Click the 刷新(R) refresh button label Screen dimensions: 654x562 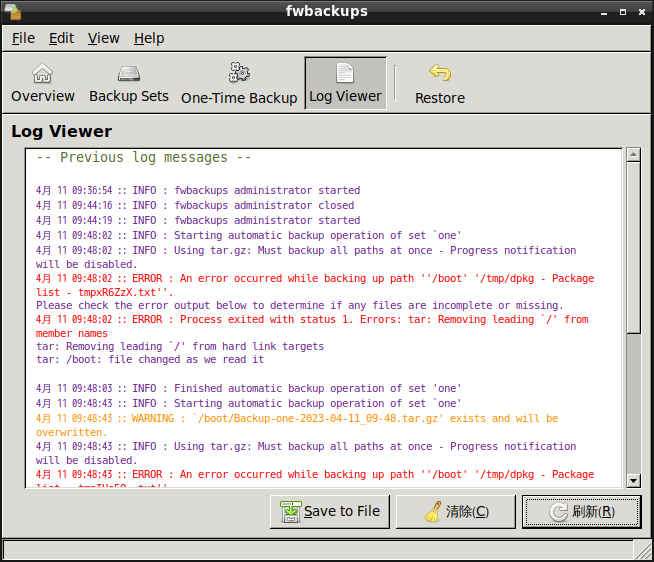coord(593,512)
